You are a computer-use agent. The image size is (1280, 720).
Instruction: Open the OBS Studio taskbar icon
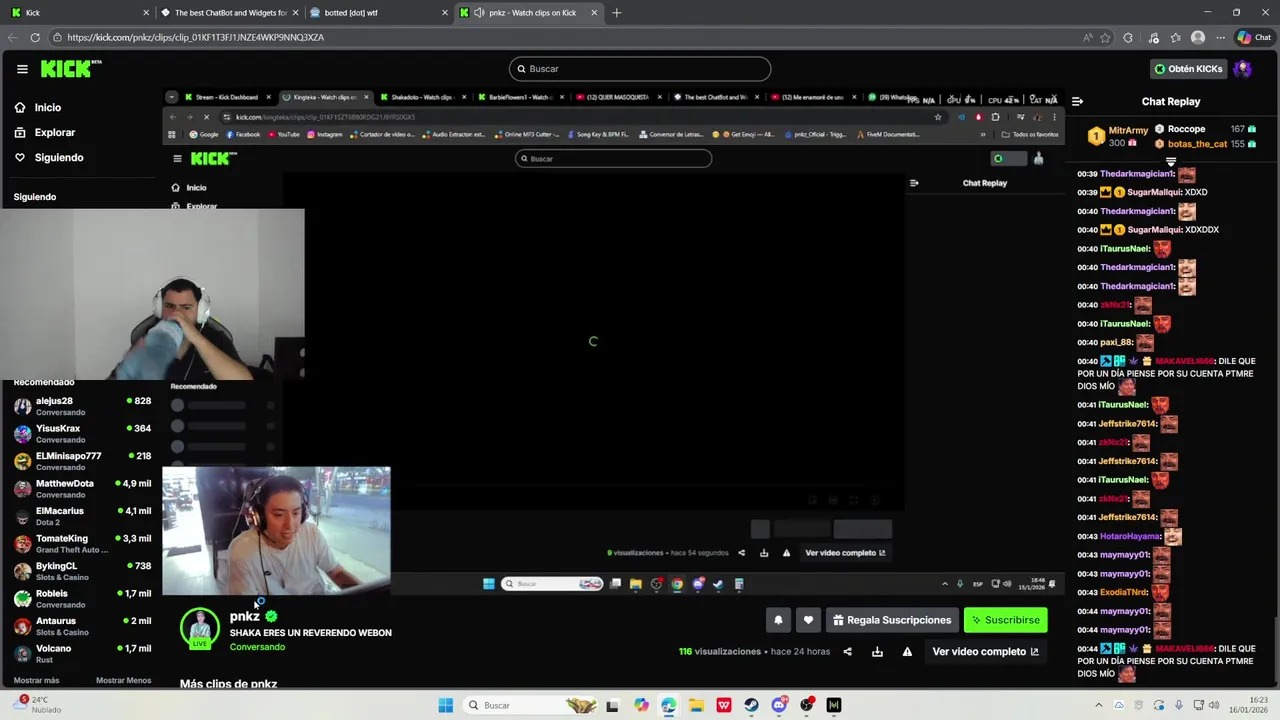pyautogui.click(x=807, y=705)
